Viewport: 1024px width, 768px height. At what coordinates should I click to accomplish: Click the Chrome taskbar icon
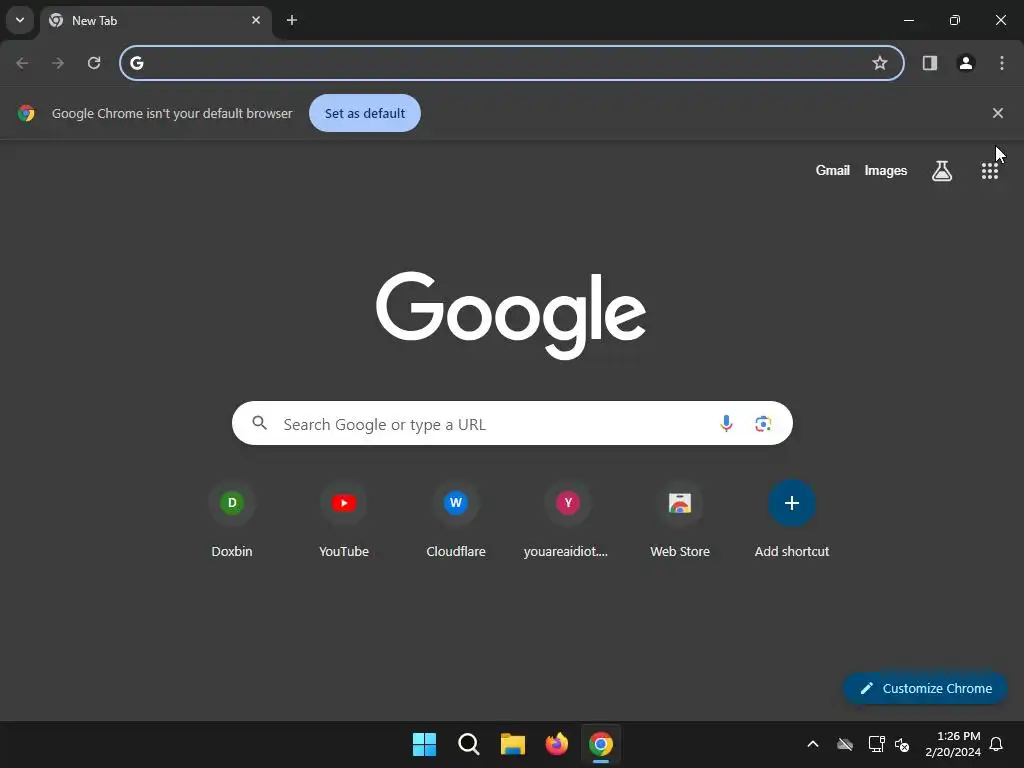click(x=601, y=744)
